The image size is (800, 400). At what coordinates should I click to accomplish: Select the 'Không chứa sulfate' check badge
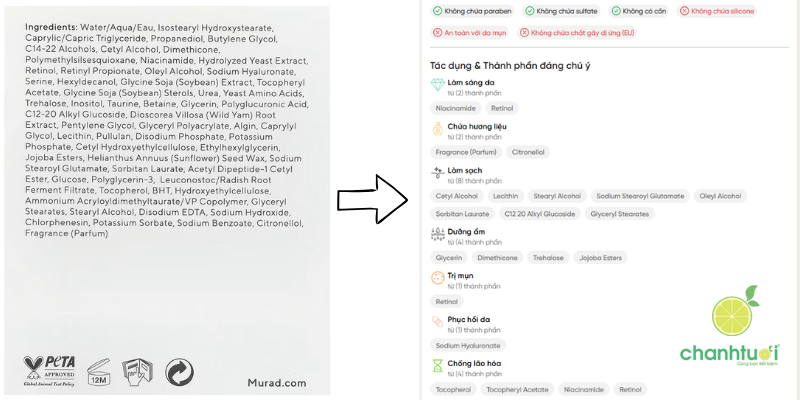(541, 11)
